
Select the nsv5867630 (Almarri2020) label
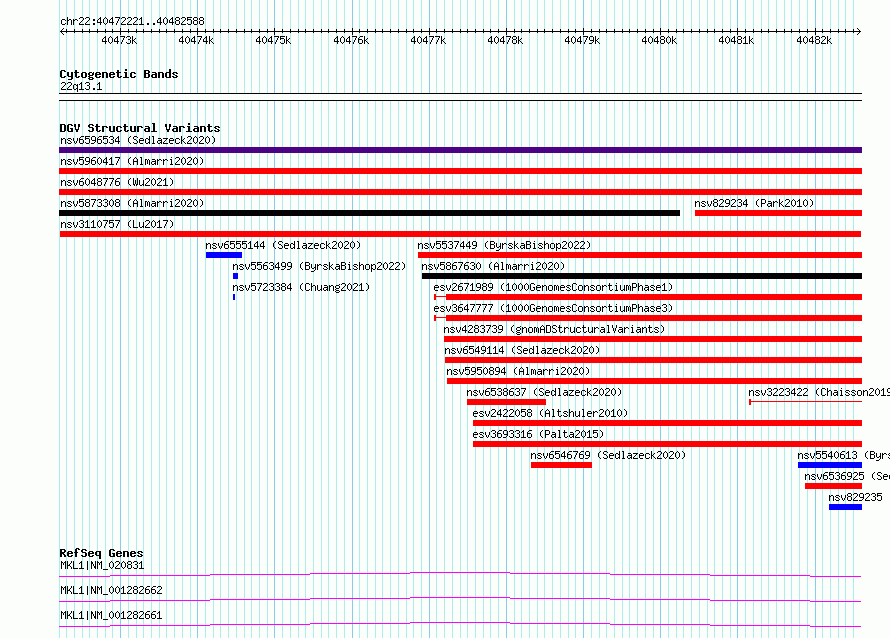click(x=493, y=266)
